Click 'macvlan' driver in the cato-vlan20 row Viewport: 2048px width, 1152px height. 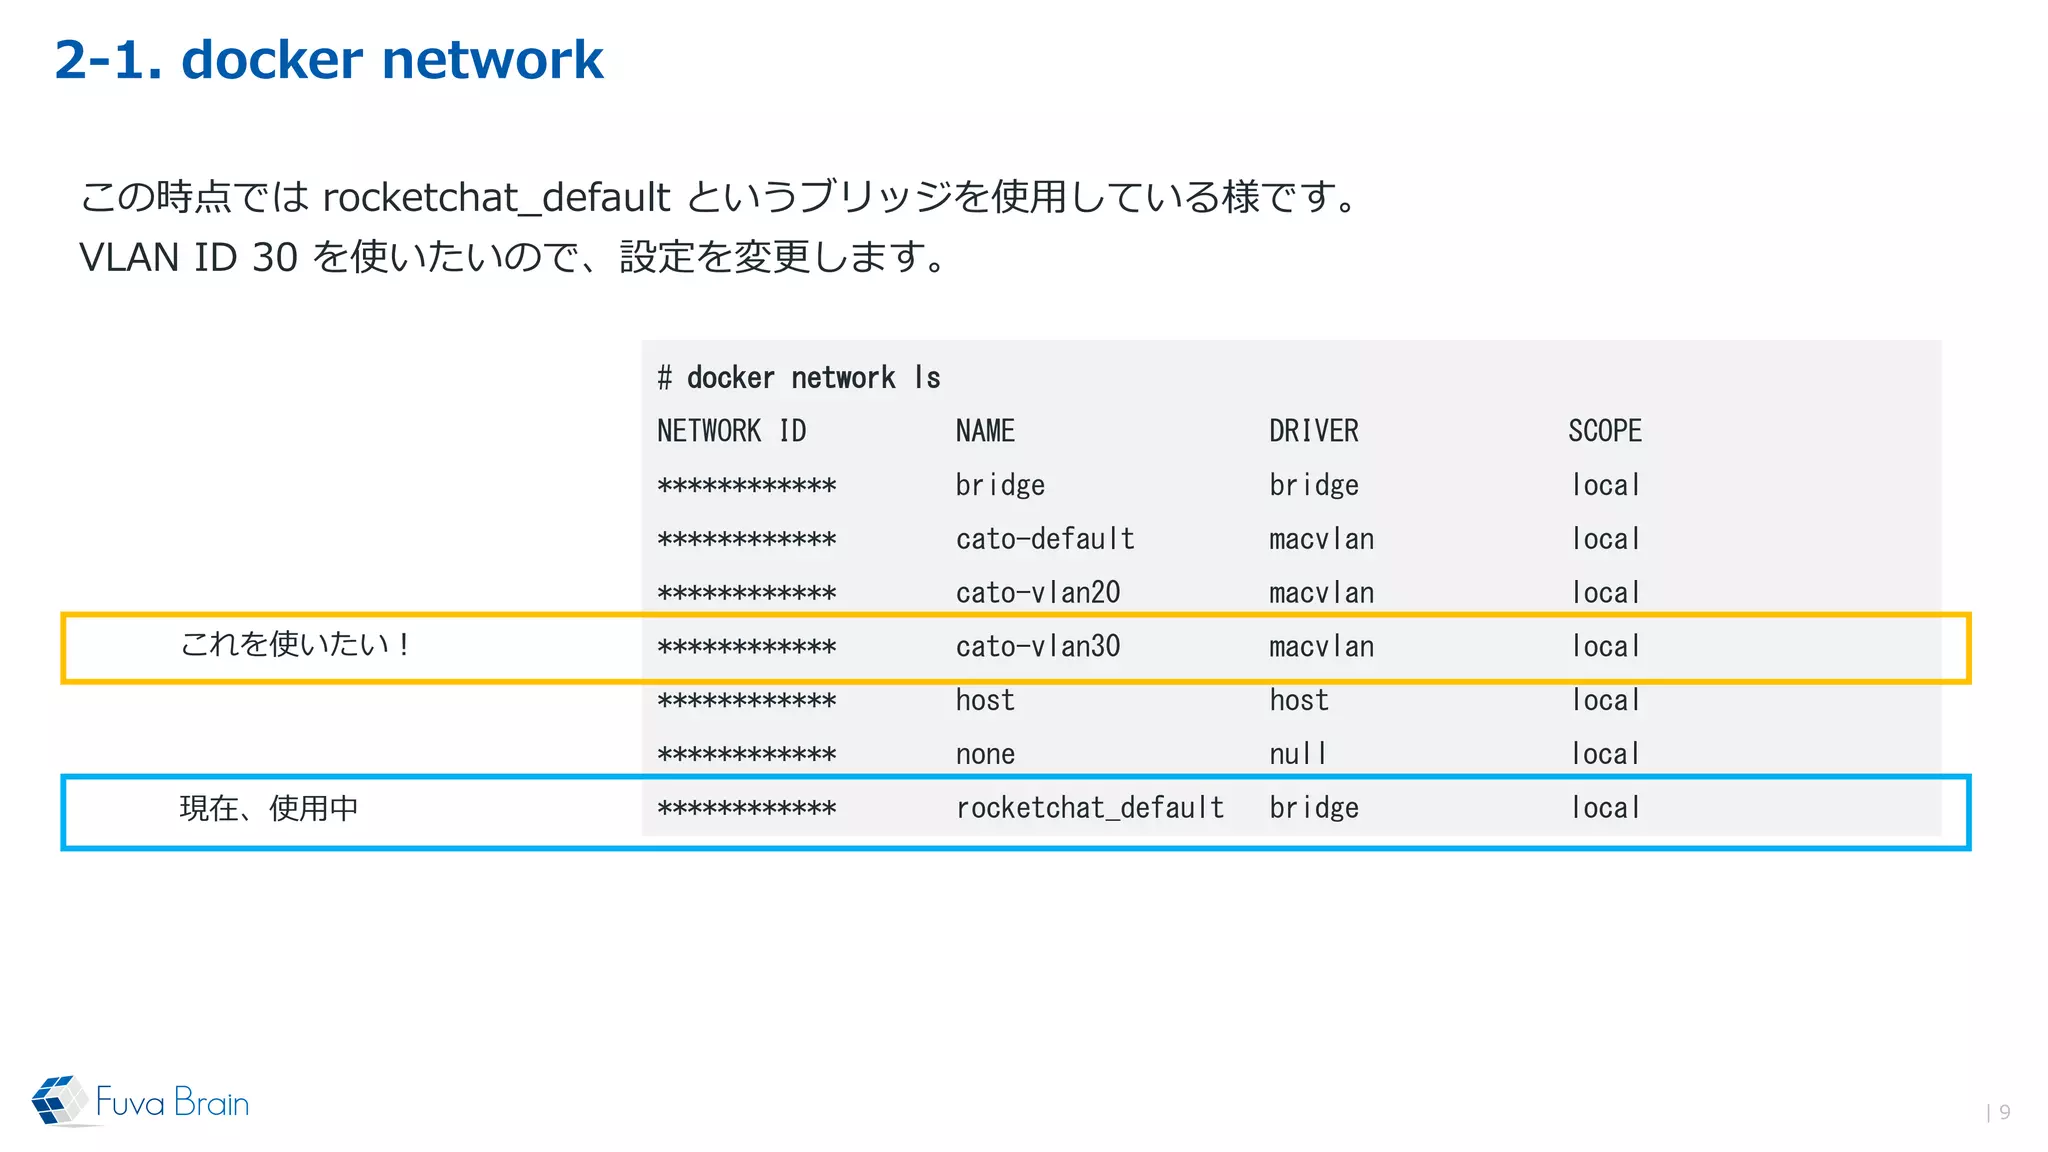click(1321, 593)
